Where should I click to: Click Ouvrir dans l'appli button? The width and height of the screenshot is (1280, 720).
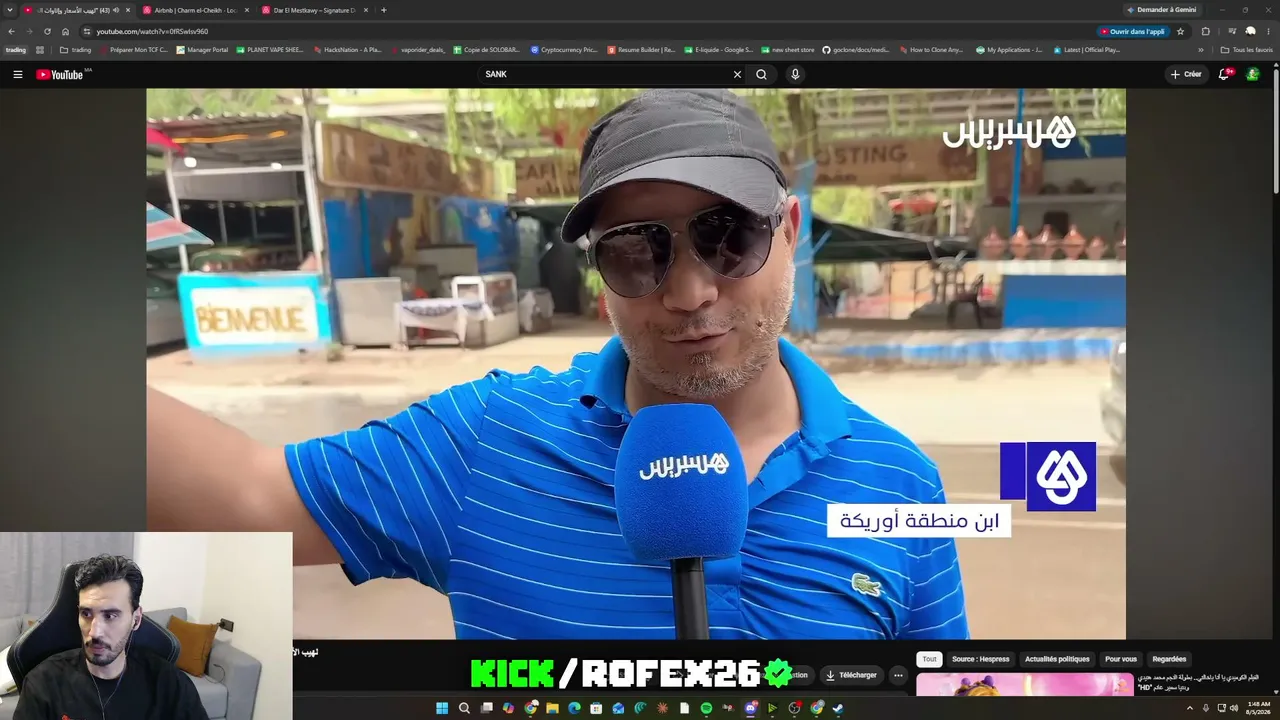(x=1132, y=31)
